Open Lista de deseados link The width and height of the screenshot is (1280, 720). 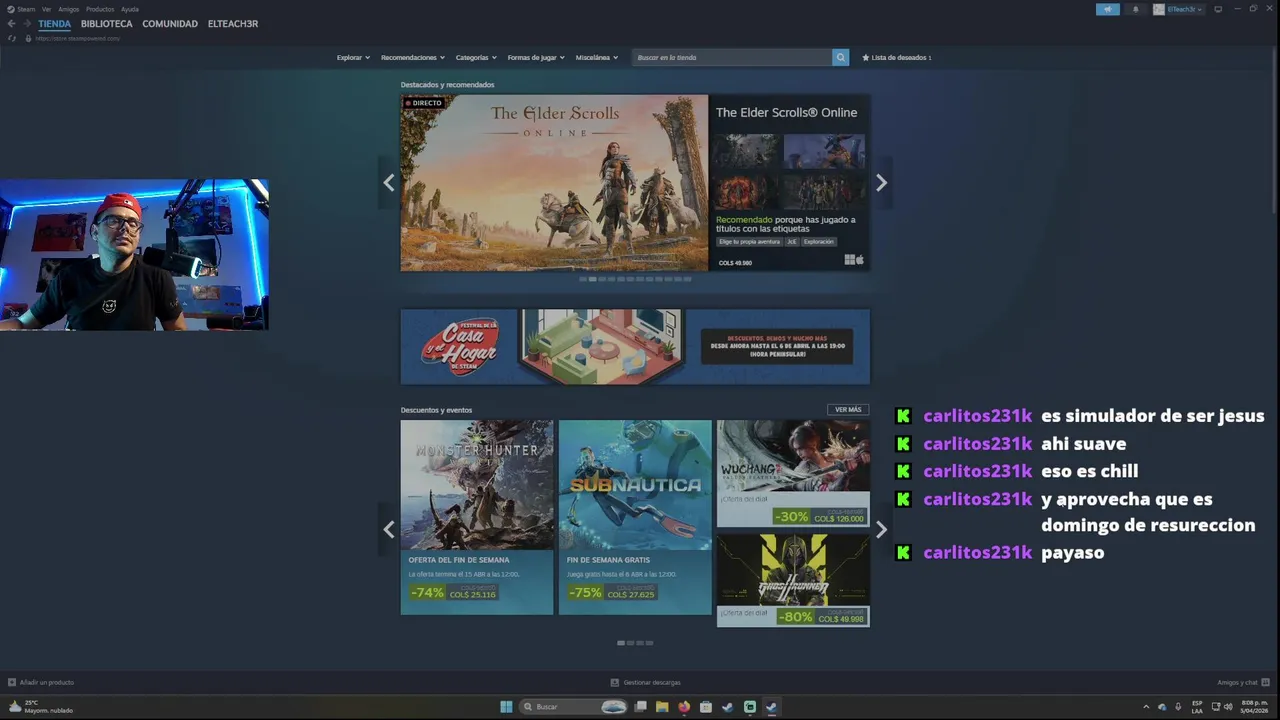896,57
